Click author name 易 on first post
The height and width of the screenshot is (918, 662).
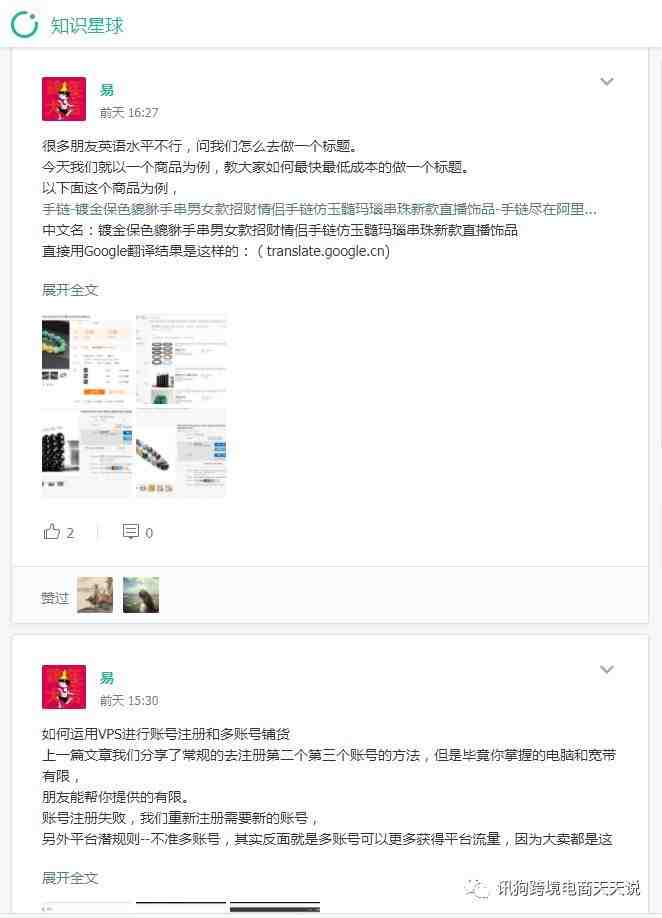coord(107,90)
